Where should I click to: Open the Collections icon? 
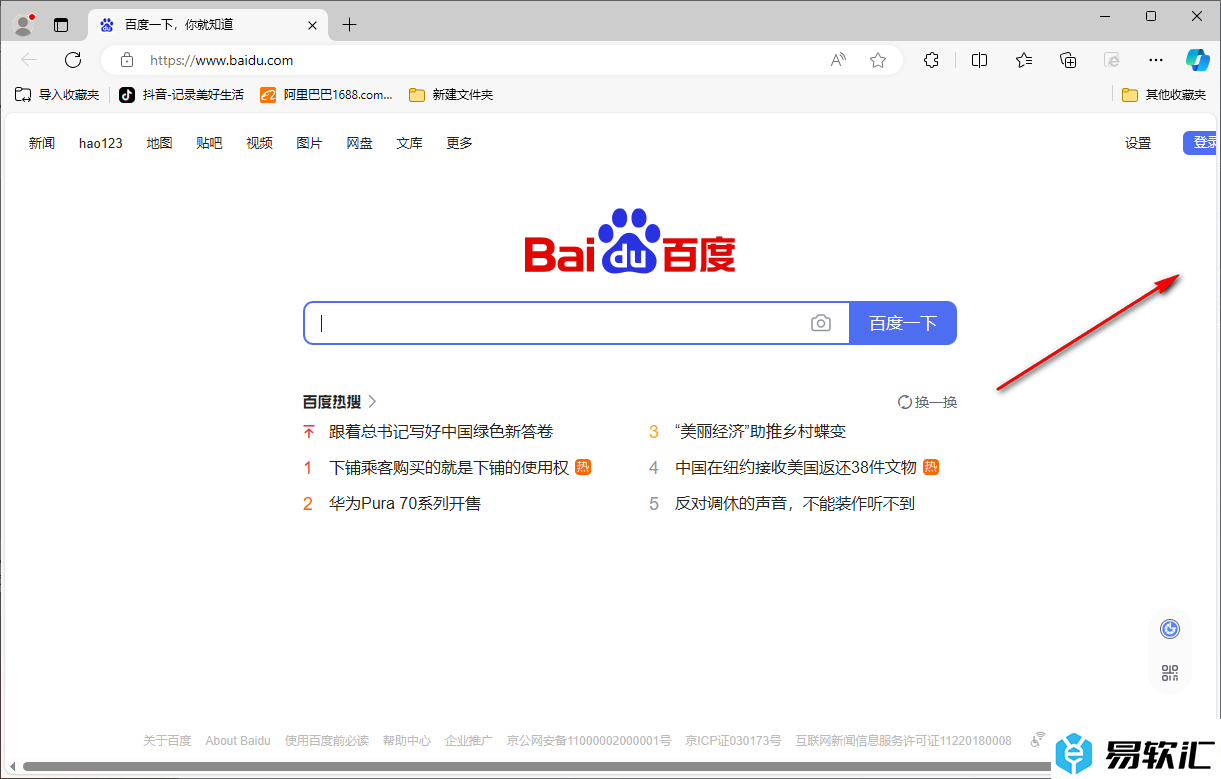pos(1068,60)
